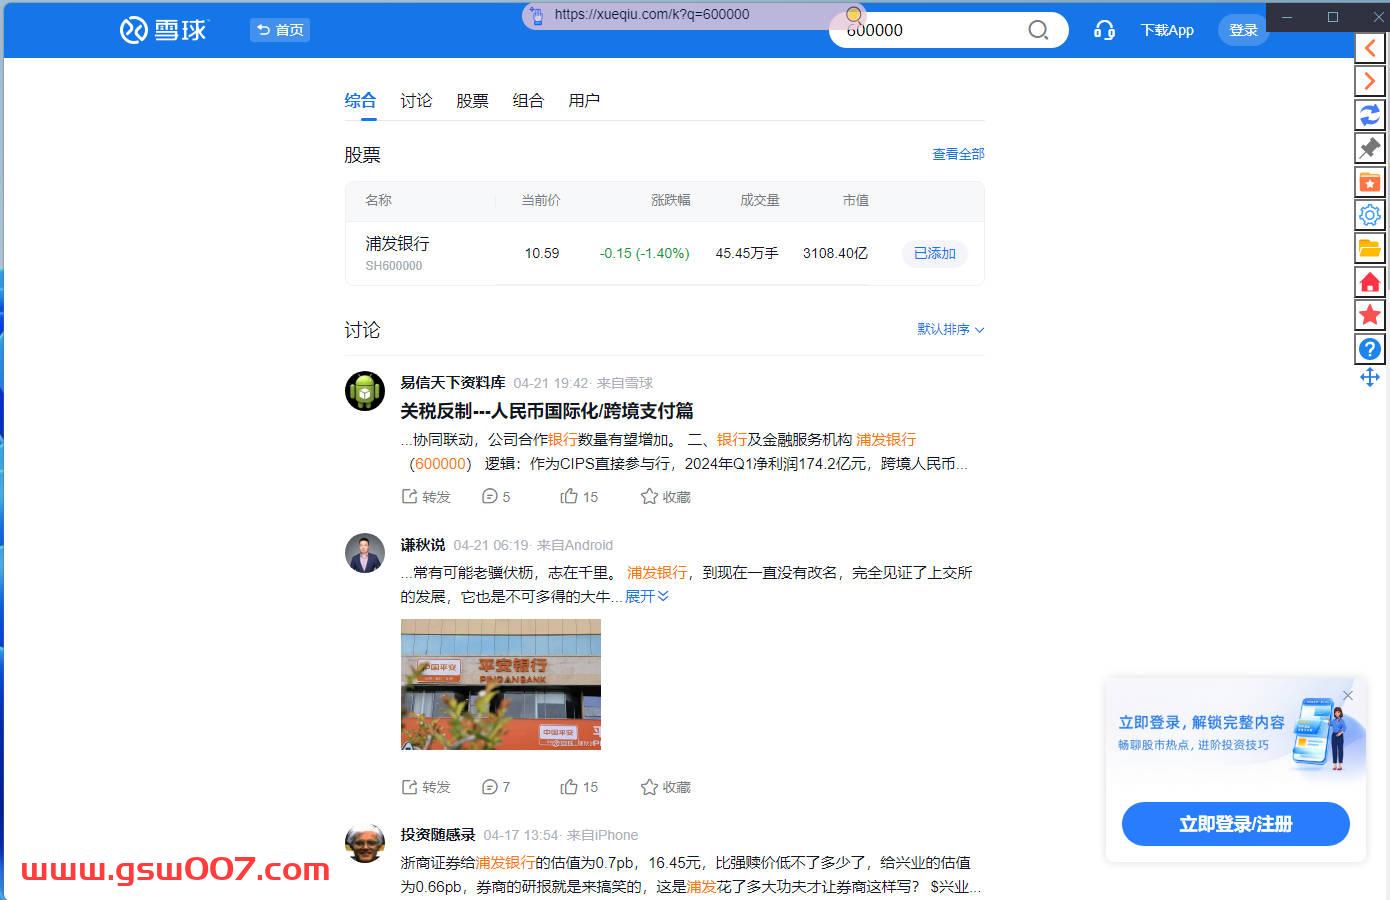
Task: Click the 当前价 column header
Action: click(x=541, y=200)
